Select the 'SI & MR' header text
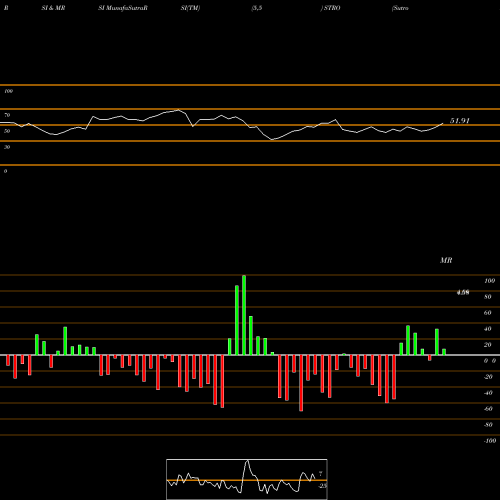 click(53, 8)
